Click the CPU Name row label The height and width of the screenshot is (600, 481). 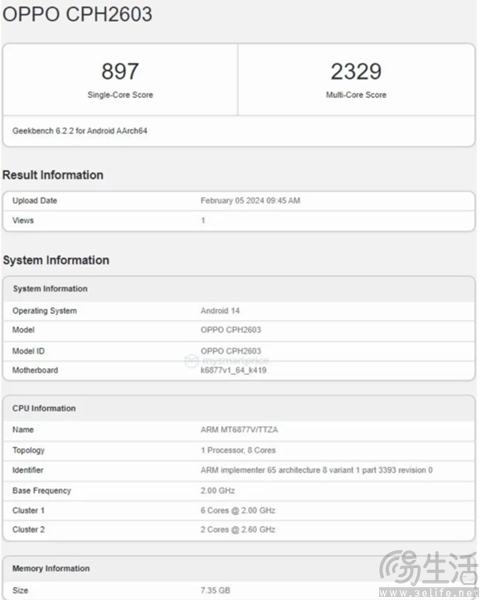click(x=23, y=430)
